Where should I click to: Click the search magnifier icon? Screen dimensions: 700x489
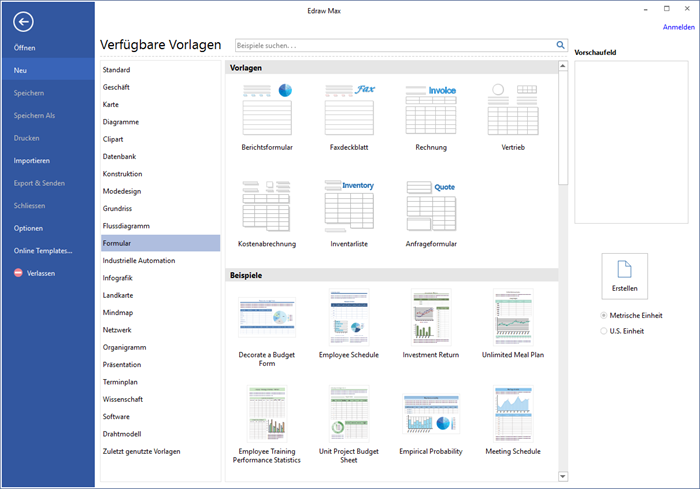560,45
